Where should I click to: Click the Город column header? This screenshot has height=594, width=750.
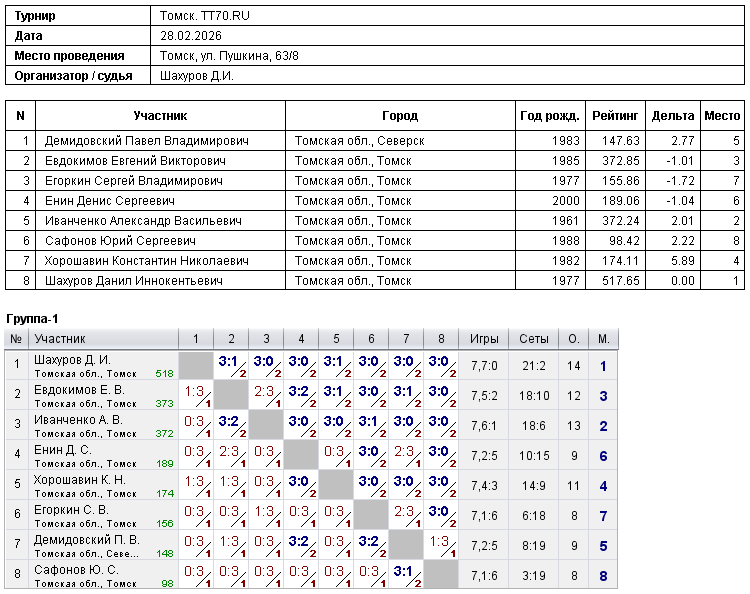tap(400, 116)
